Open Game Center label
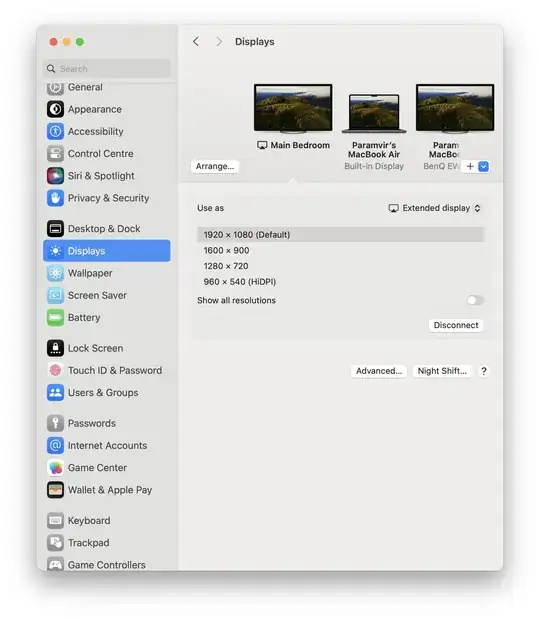The image size is (540, 619). click(98, 468)
